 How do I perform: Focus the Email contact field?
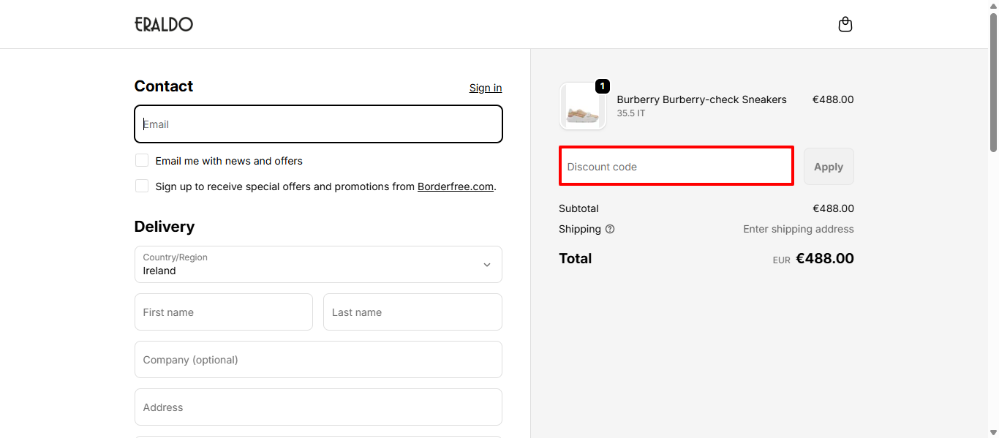pyautogui.click(x=318, y=125)
